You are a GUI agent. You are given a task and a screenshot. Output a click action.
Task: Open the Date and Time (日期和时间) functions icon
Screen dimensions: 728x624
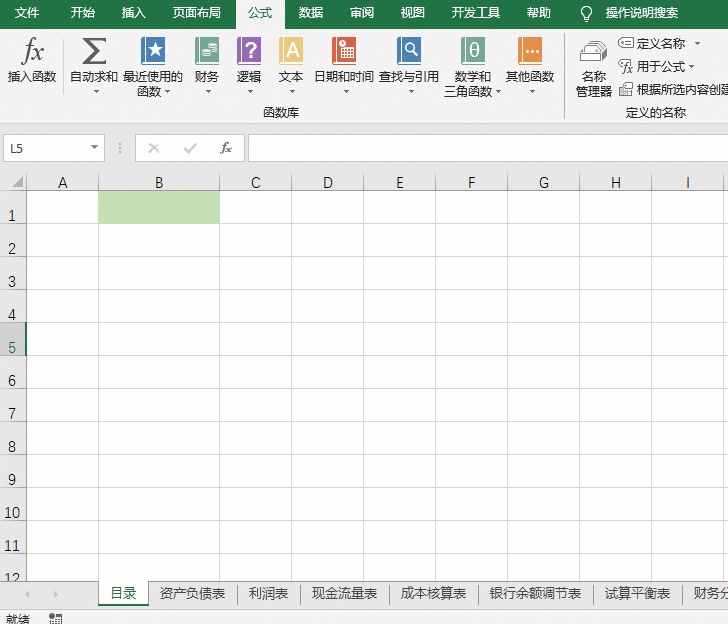344,51
